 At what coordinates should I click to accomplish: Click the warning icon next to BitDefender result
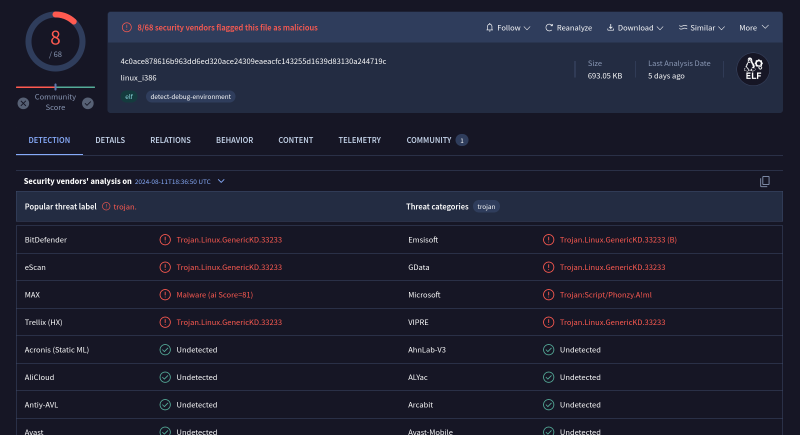pos(165,240)
